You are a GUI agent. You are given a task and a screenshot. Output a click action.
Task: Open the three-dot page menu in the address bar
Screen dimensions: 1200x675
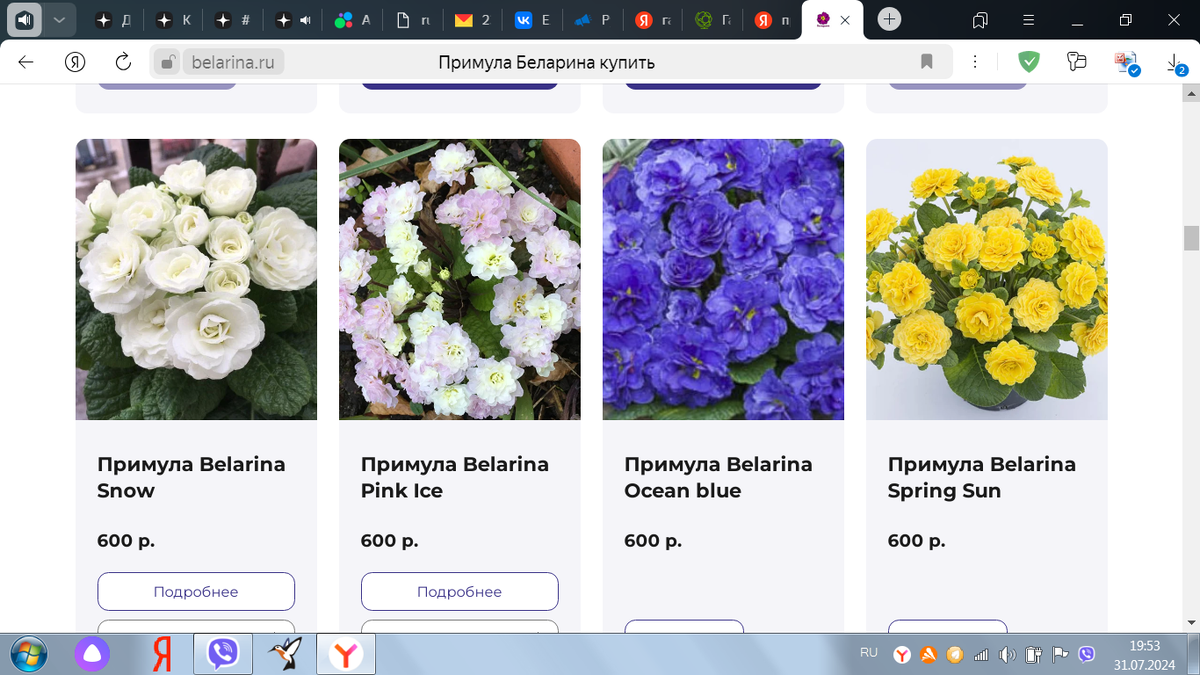click(x=975, y=62)
